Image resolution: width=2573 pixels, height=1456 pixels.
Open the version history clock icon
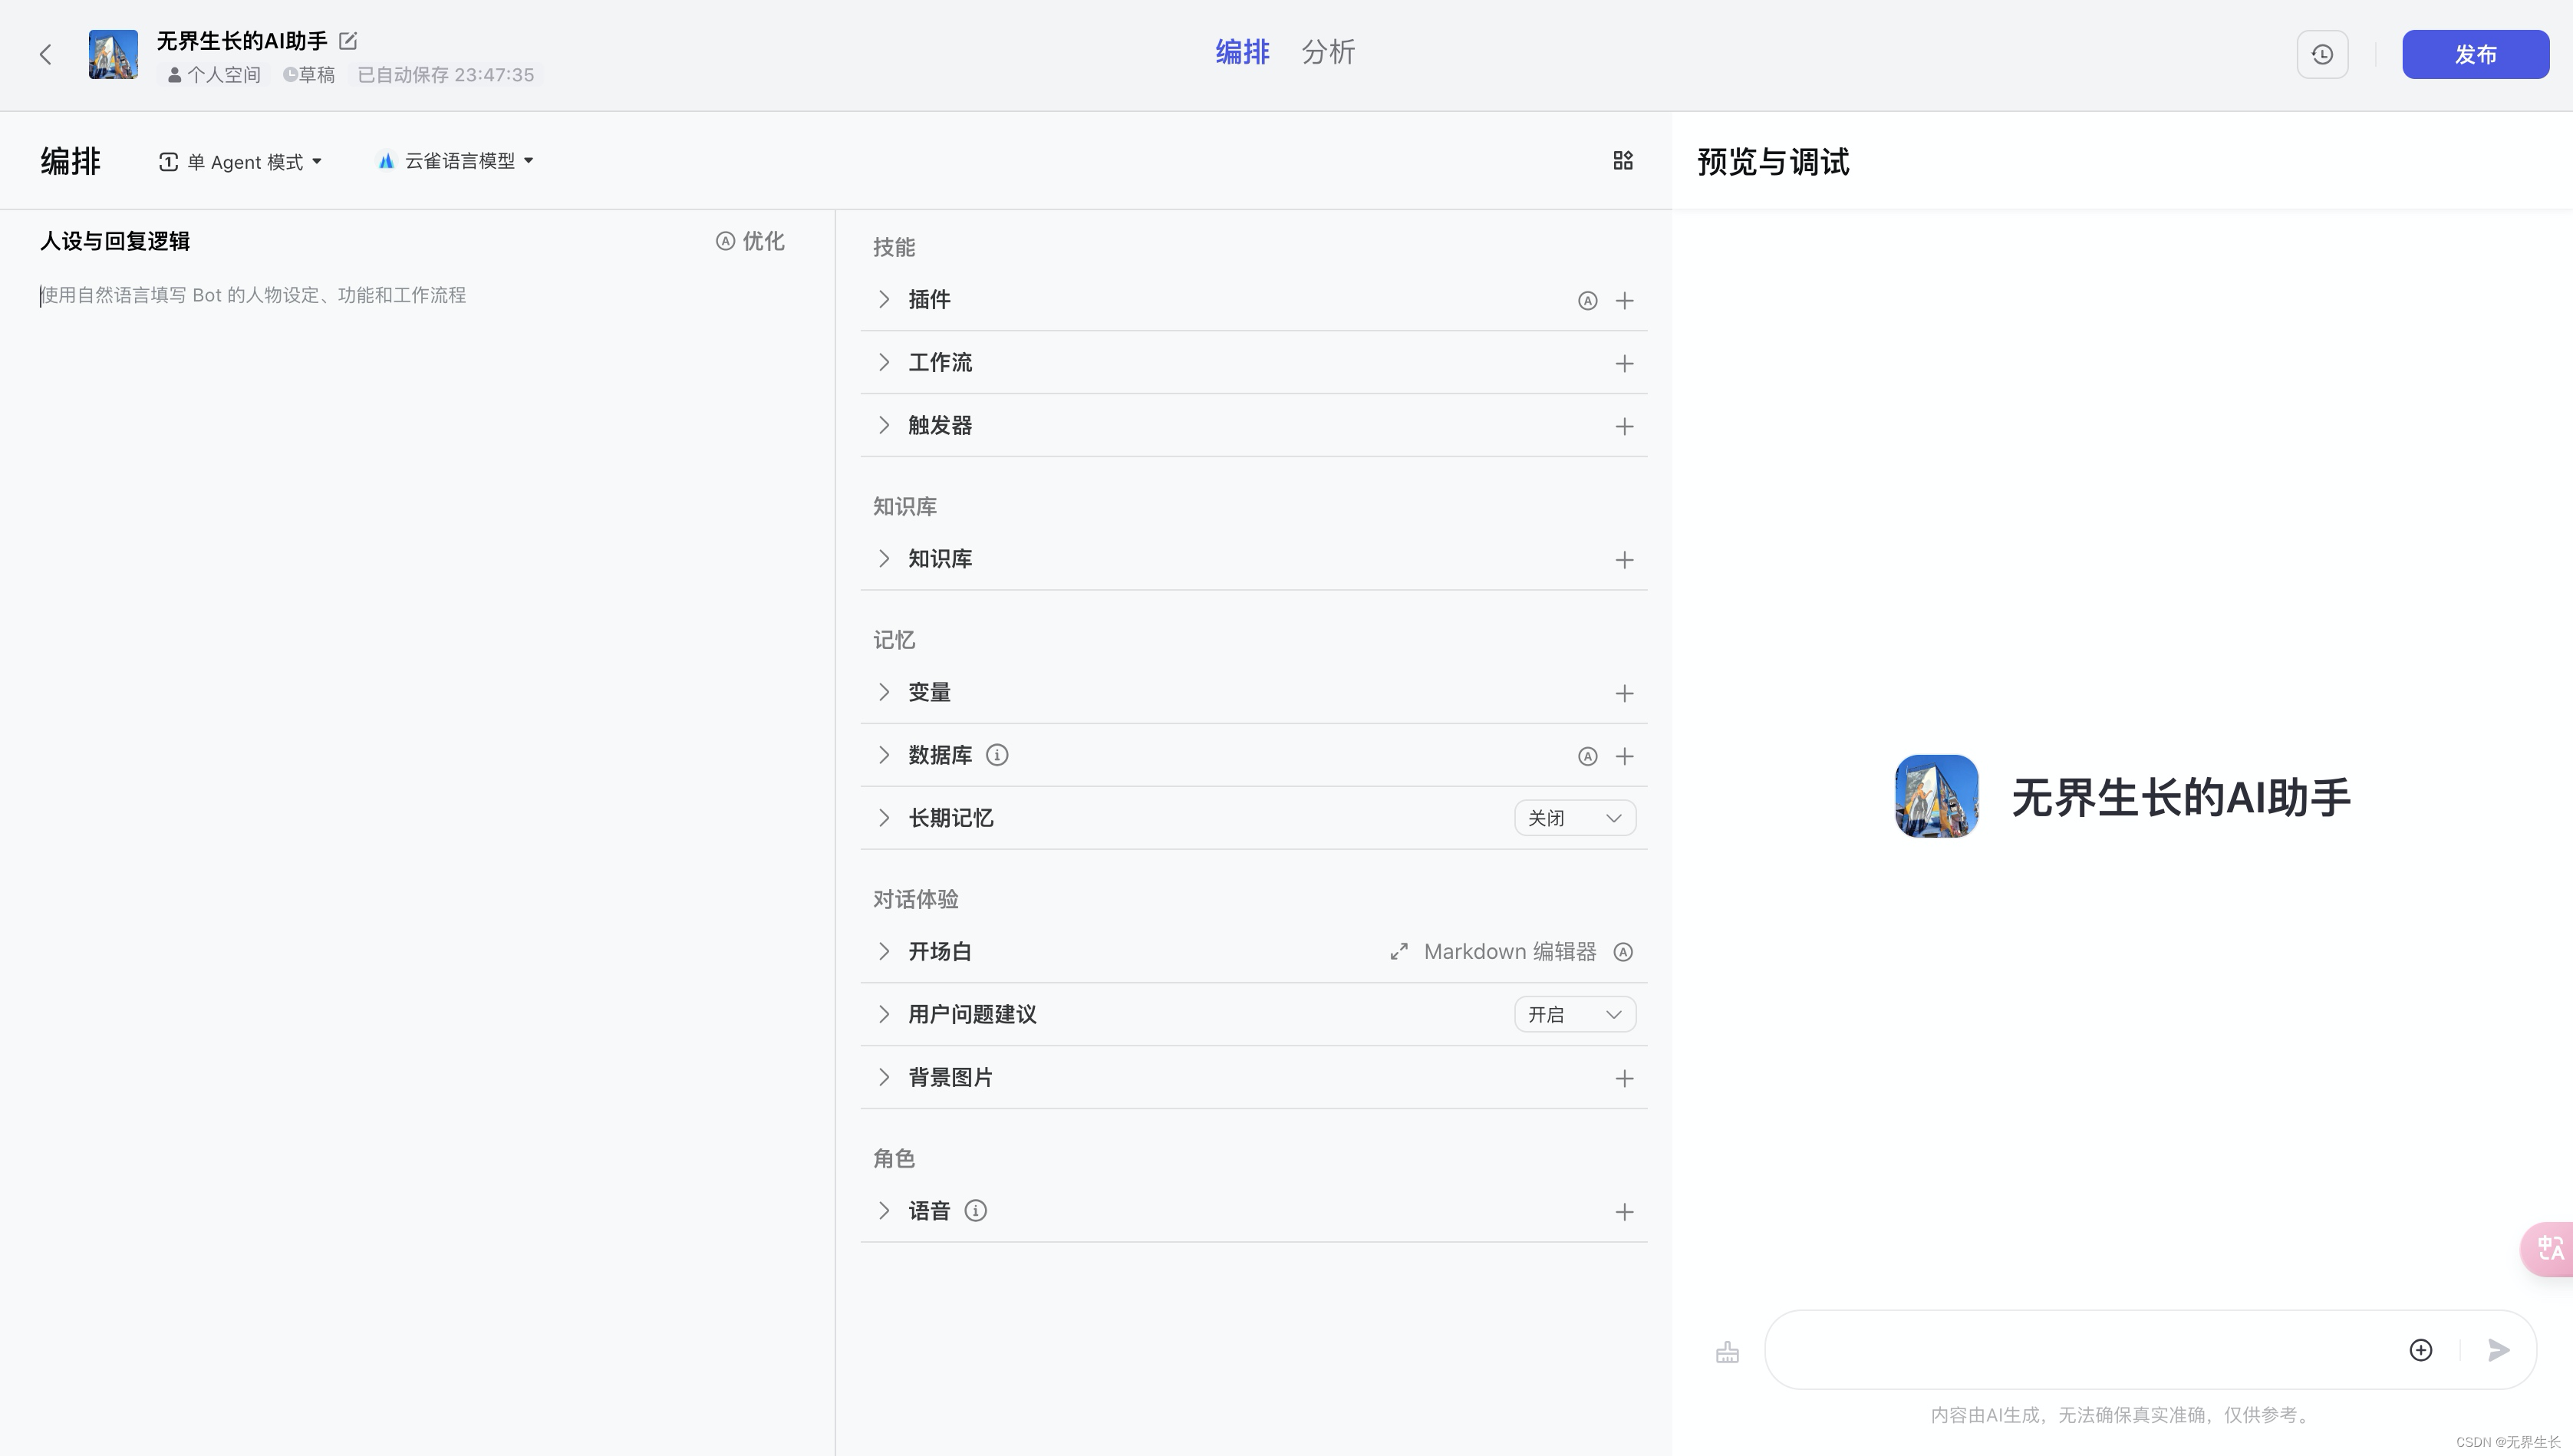tap(2322, 55)
